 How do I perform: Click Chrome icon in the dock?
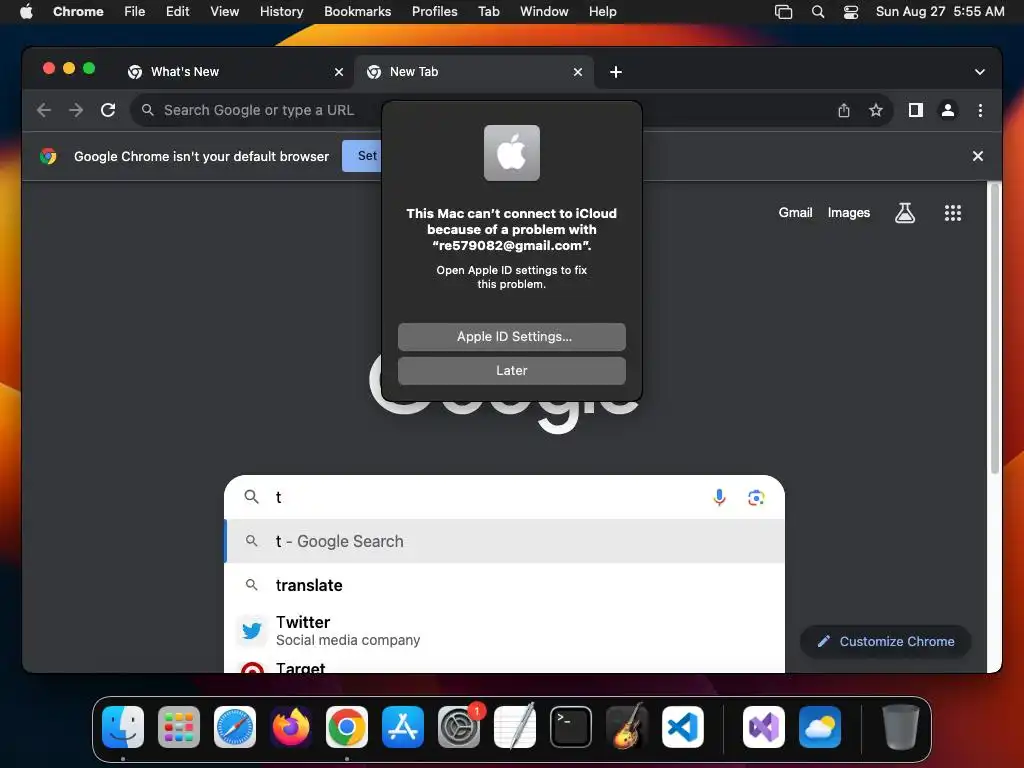(x=347, y=727)
